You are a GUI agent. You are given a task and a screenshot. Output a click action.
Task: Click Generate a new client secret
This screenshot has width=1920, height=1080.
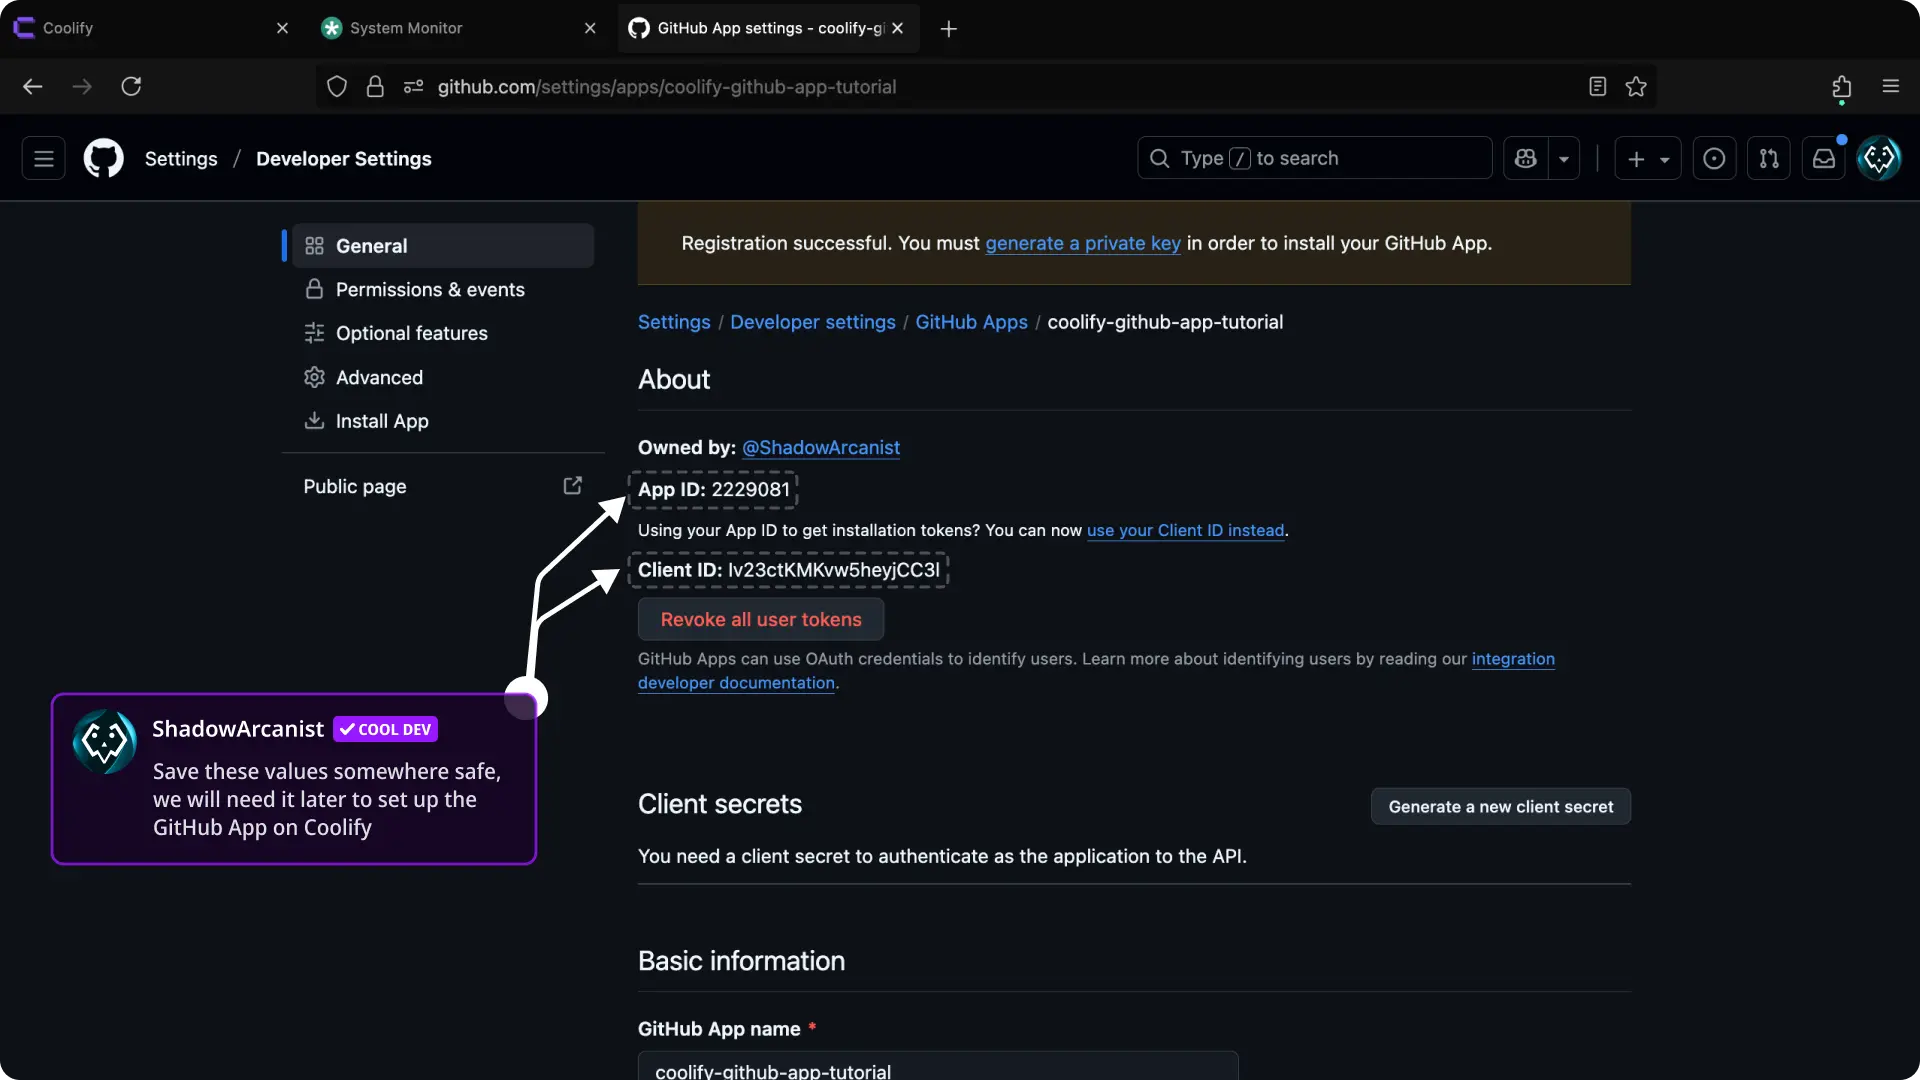pos(1500,806)
